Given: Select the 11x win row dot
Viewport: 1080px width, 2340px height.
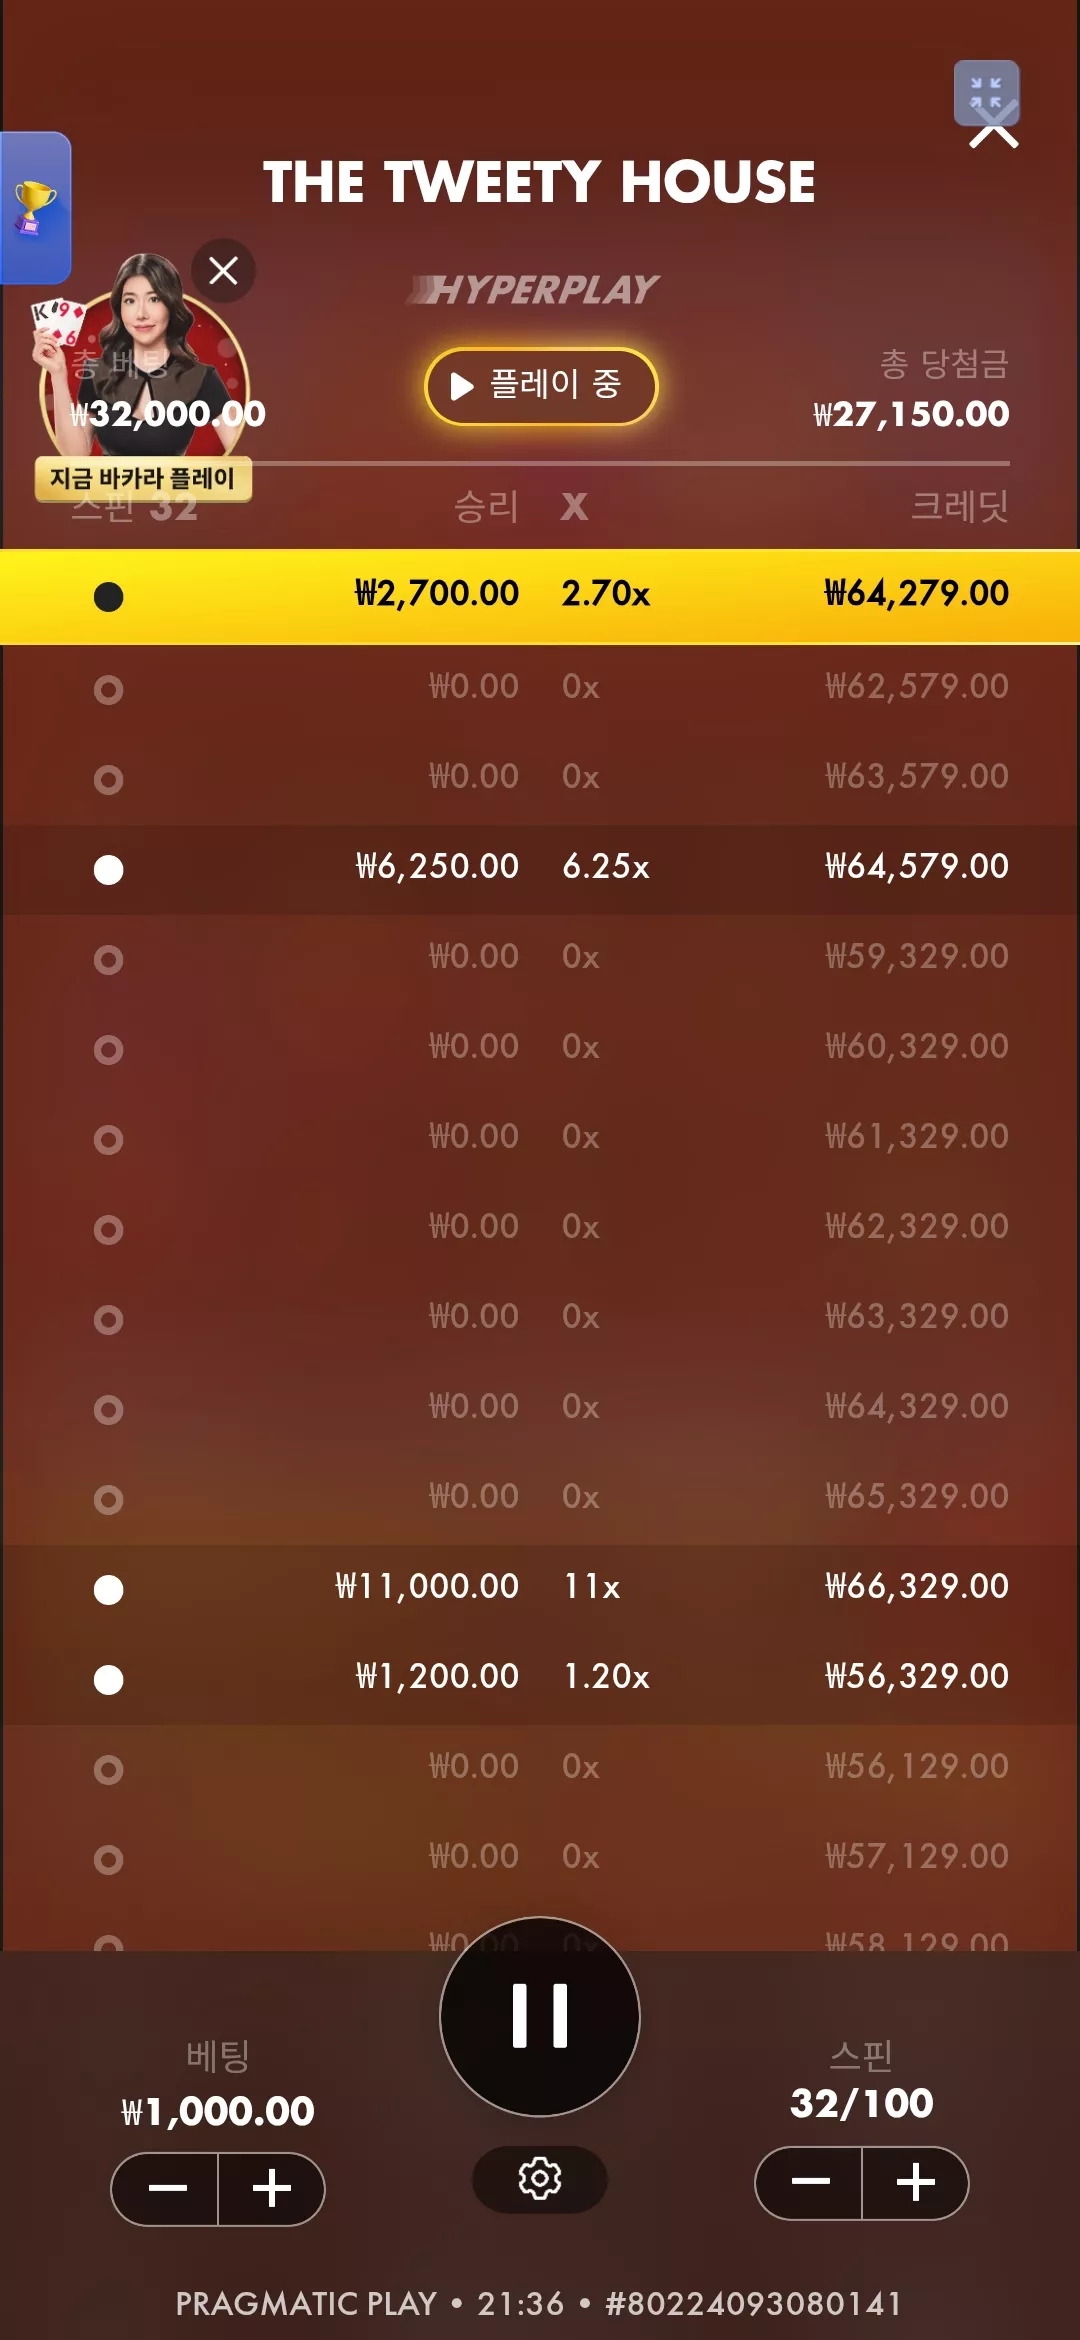Looking at the screenshot, I should [108, 1590].
